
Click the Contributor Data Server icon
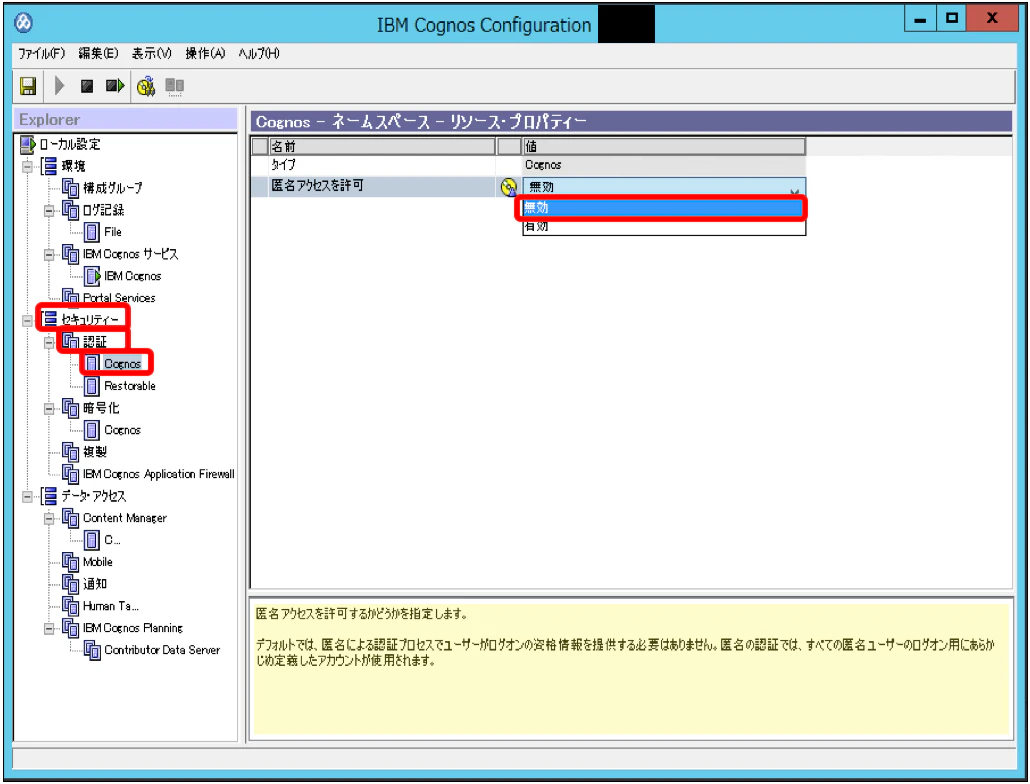coord(92,650)
